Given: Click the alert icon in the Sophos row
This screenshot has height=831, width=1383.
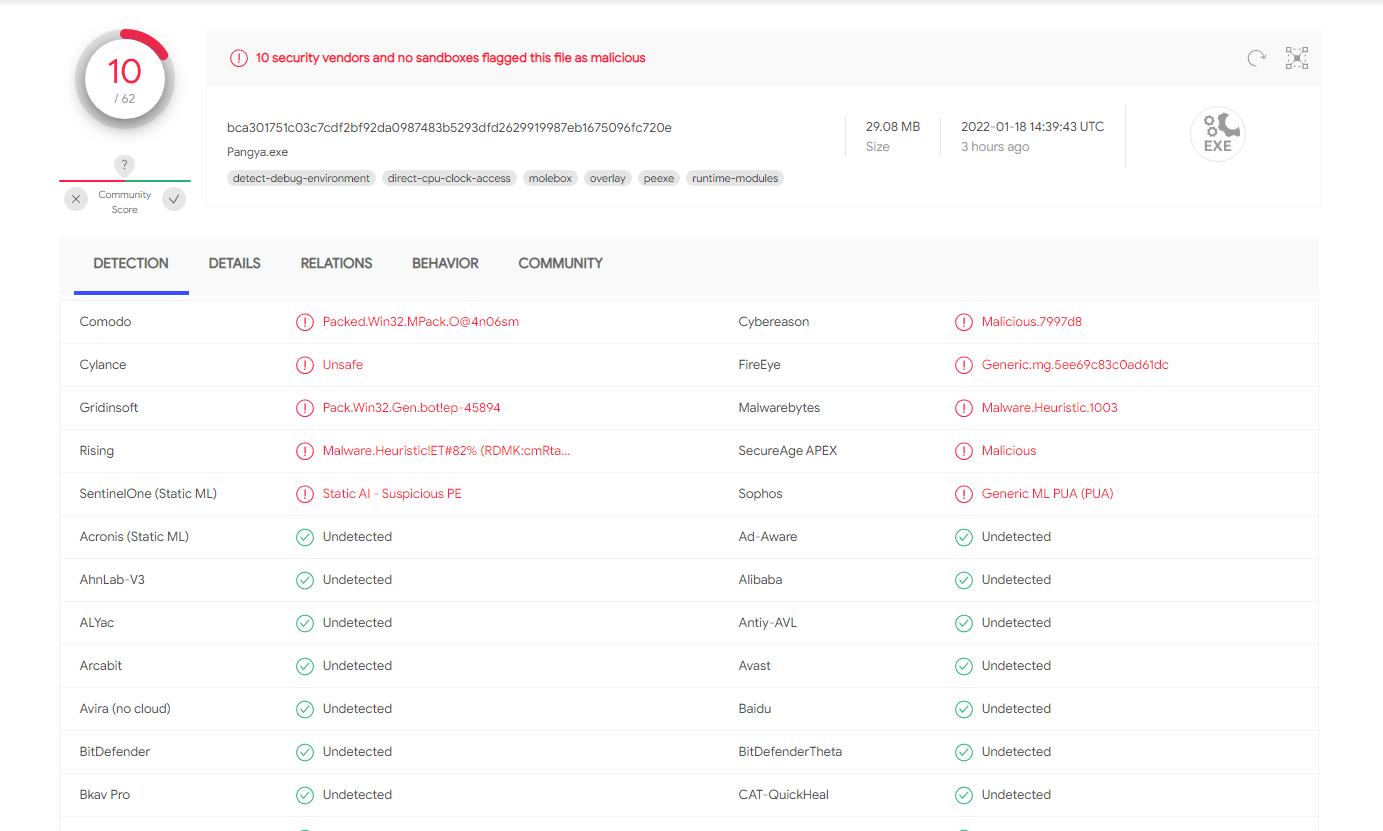Looking at the screenshot, I should (x=964, y=494).
